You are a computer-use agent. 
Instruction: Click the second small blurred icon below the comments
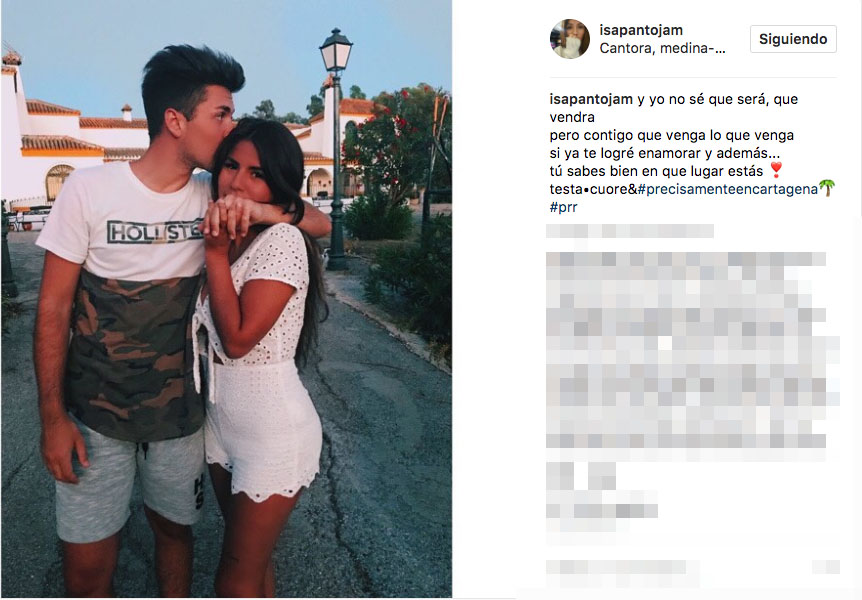[x=601, y=476]
